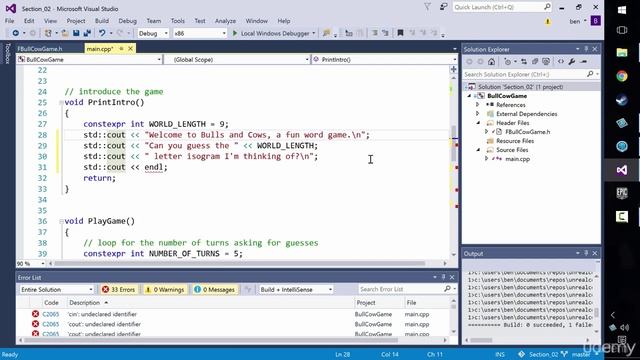Screen dimensions: 640x360
Task: Switch to the FBullCowGame.h tab
Action: tap(40, 49)
